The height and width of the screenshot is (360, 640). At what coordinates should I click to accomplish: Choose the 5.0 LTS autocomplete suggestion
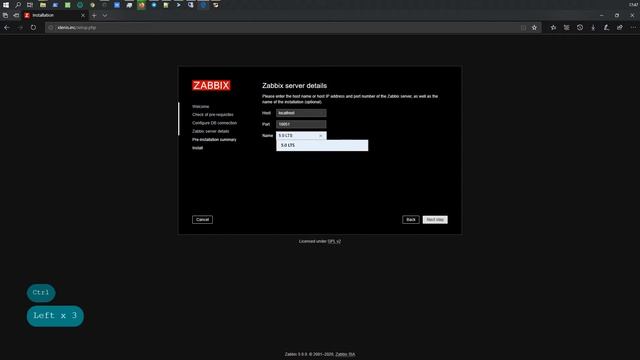coord(322,145)
